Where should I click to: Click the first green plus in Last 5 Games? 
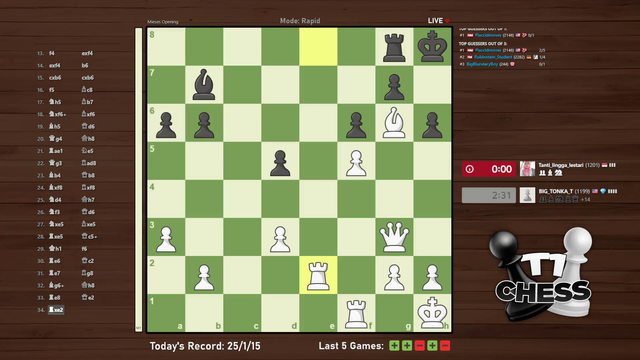point(394,346)
